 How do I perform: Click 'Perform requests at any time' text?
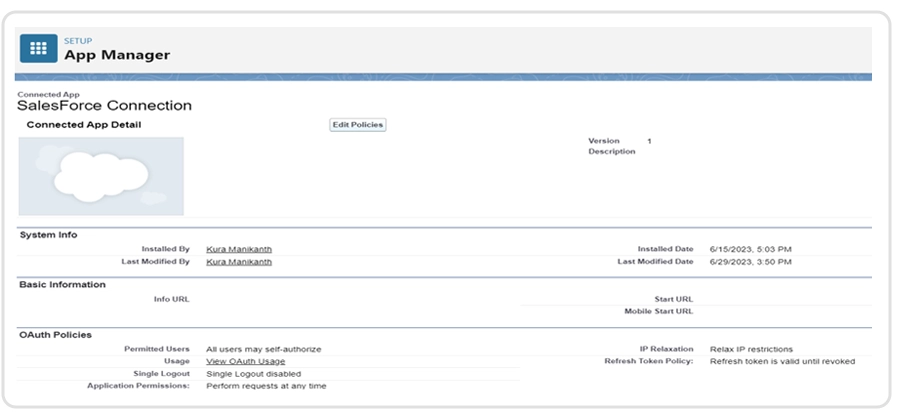click(265, 385)
